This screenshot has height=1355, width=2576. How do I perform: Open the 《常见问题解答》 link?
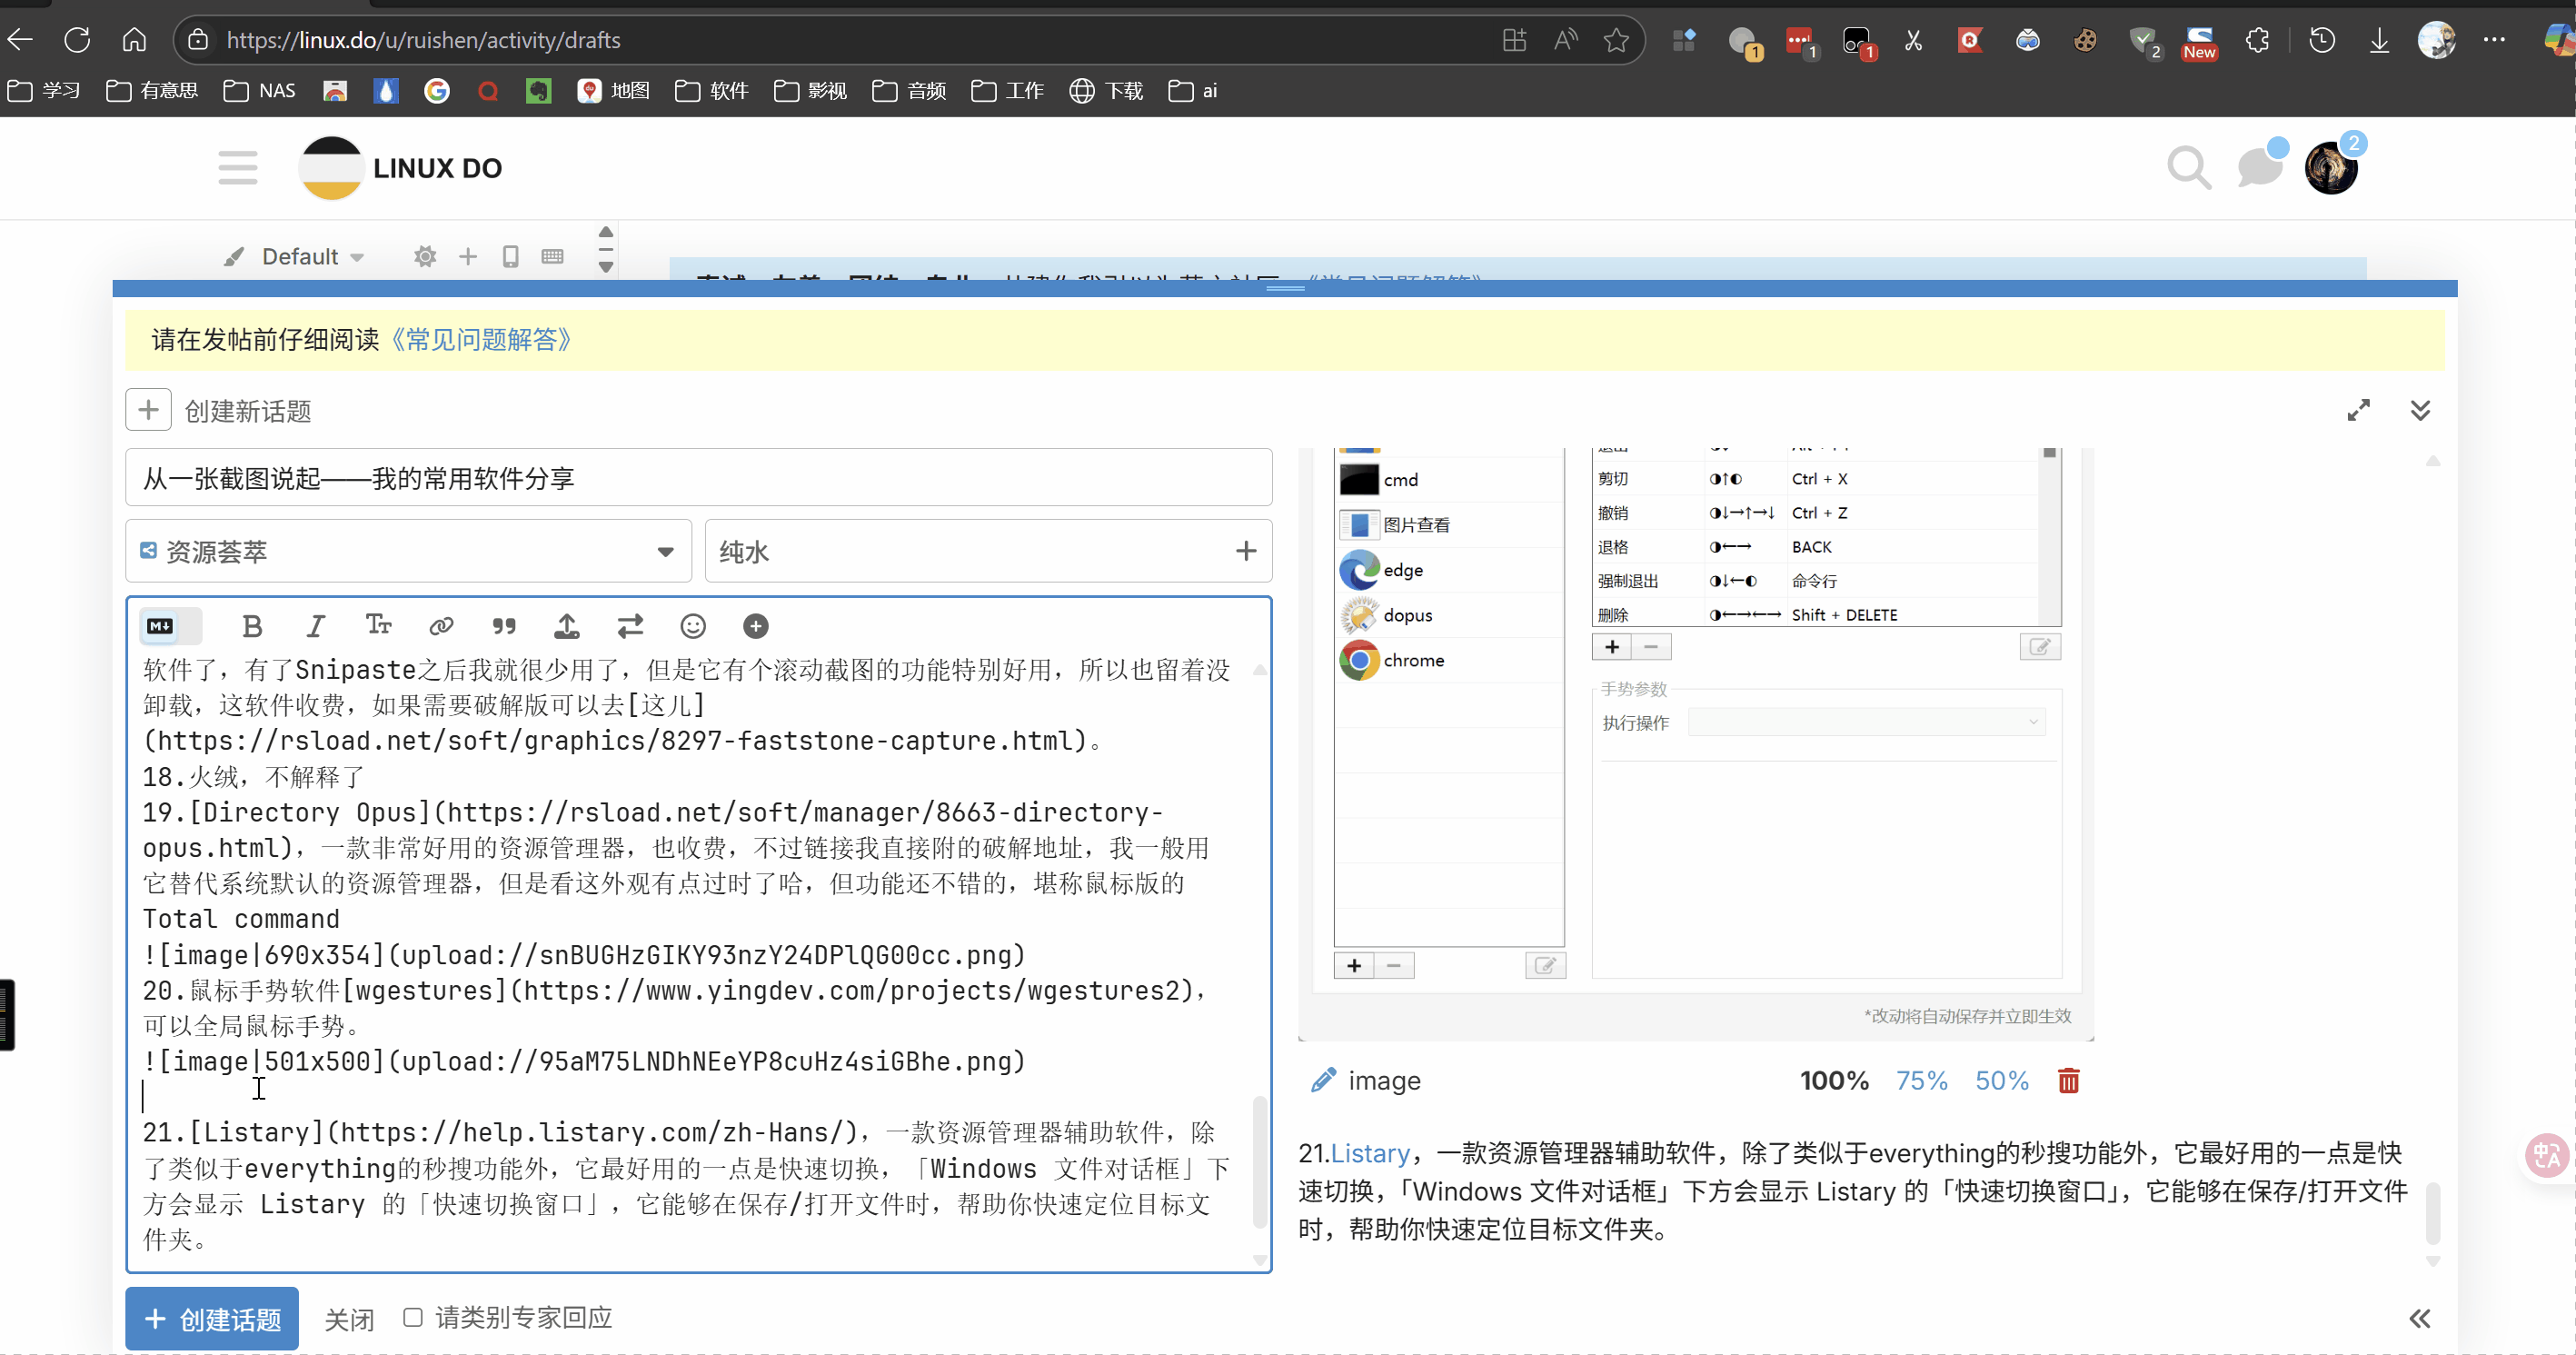pyautogui.click(x=481, y=340)
